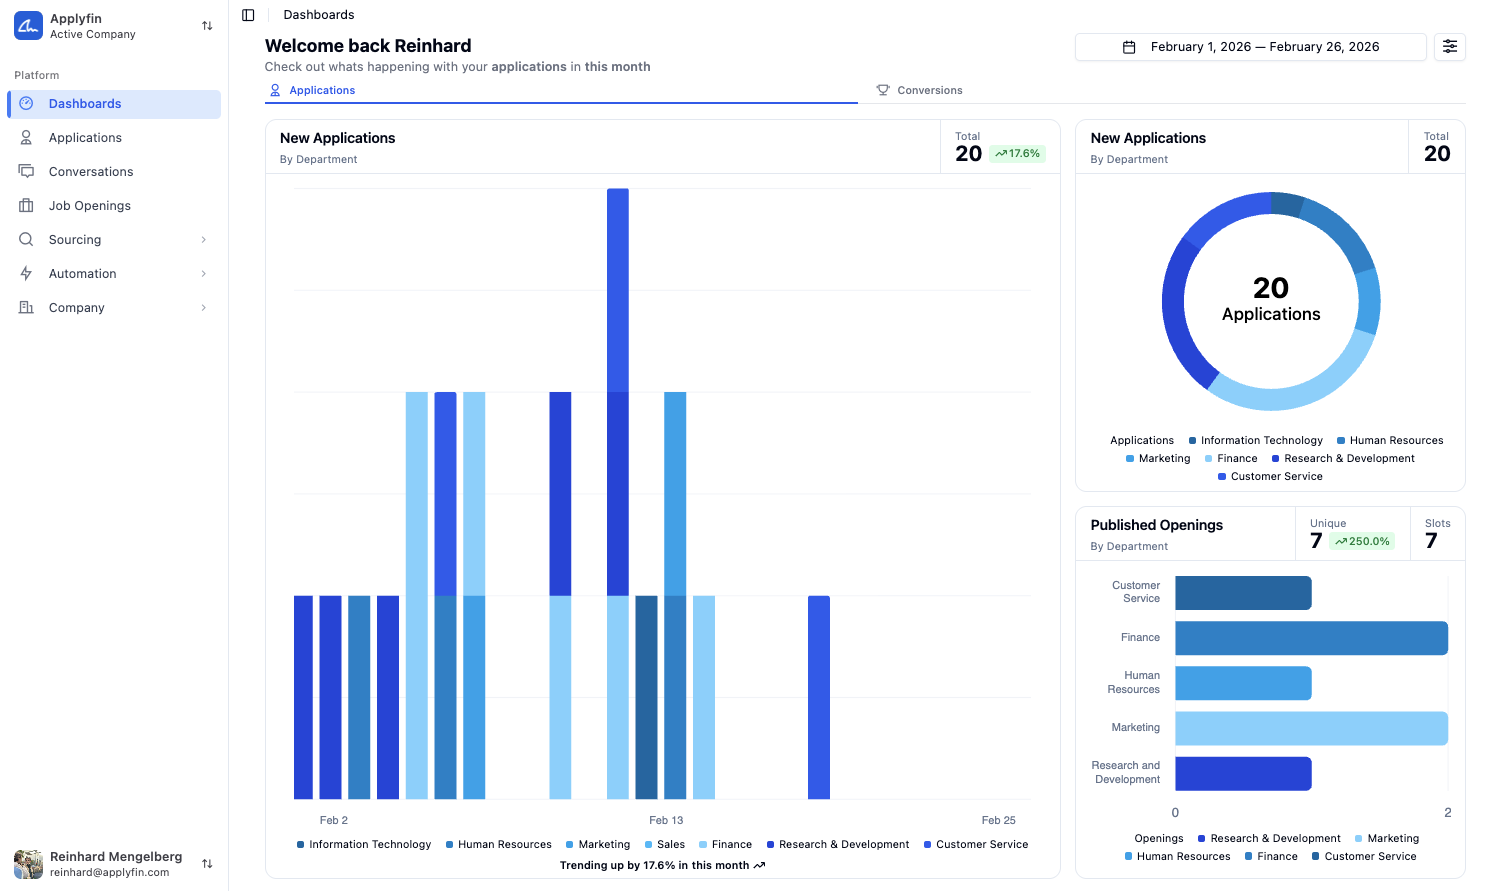Click the tallest Customer Service bar segment
This screenshot has width=1502, height=891.
pos(618,290)
